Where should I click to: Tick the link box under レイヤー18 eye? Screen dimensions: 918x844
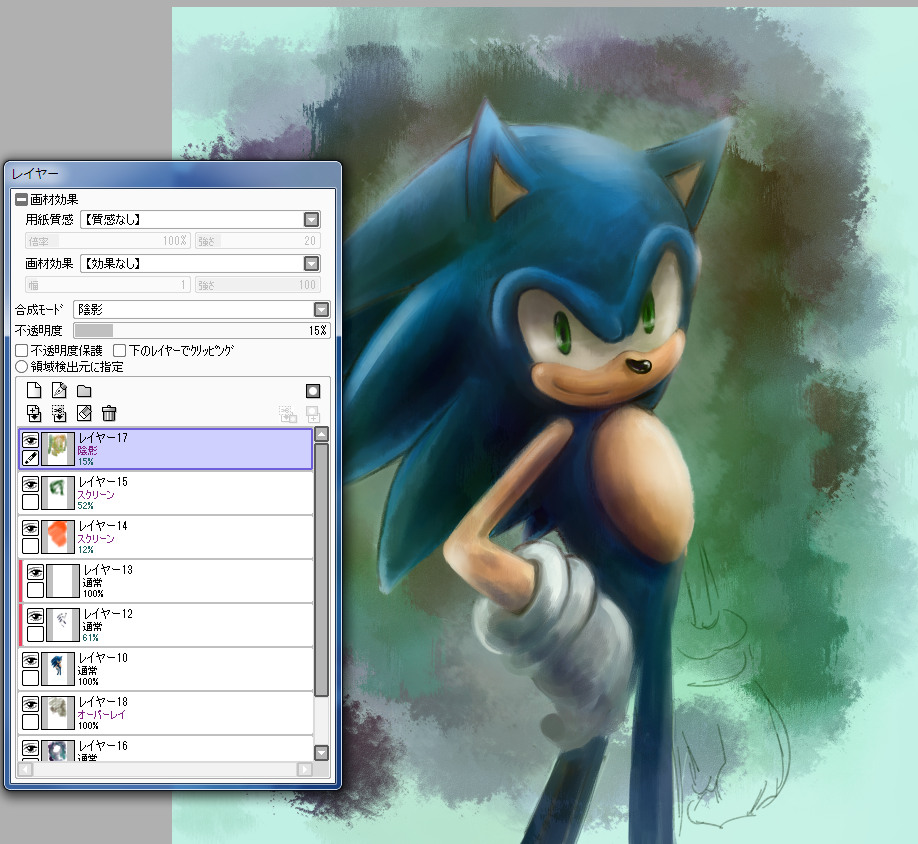(x=30, y=722)
